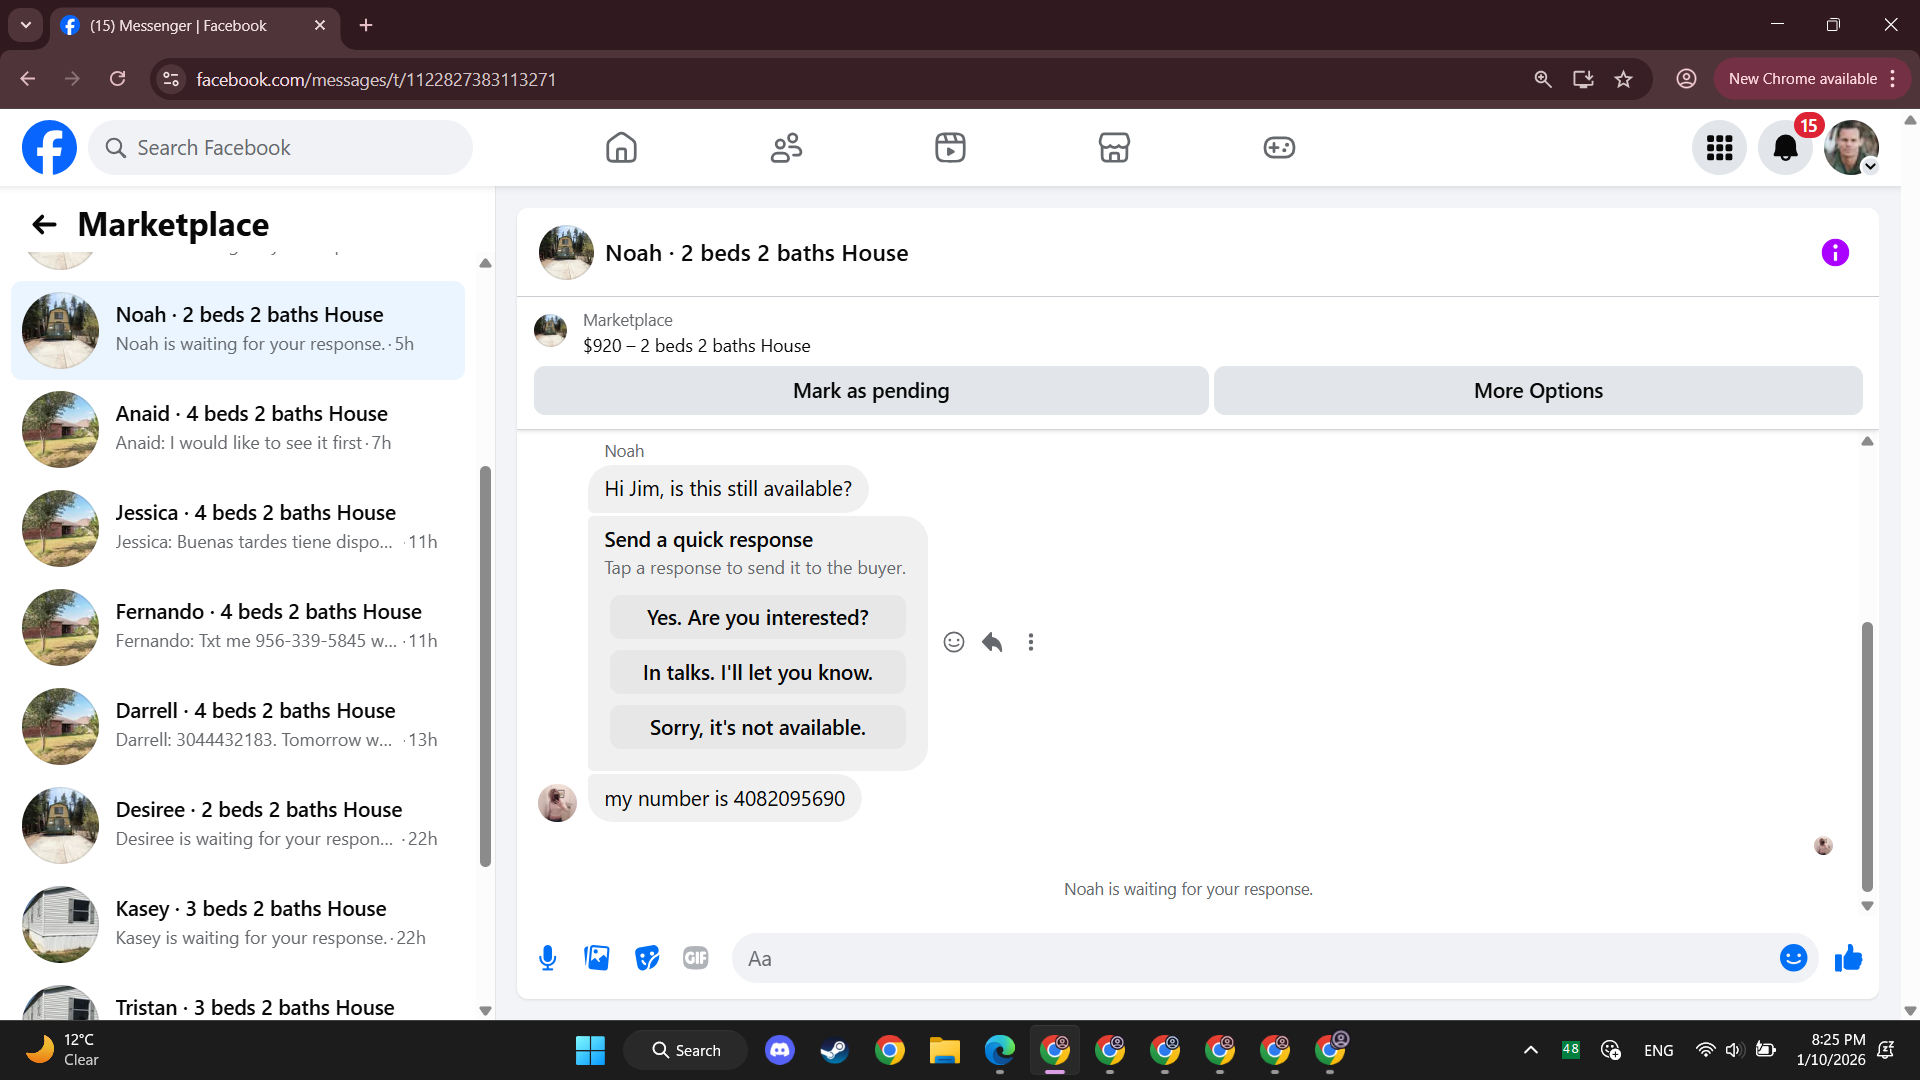Open conversation information purple icon

[1834, 253]
